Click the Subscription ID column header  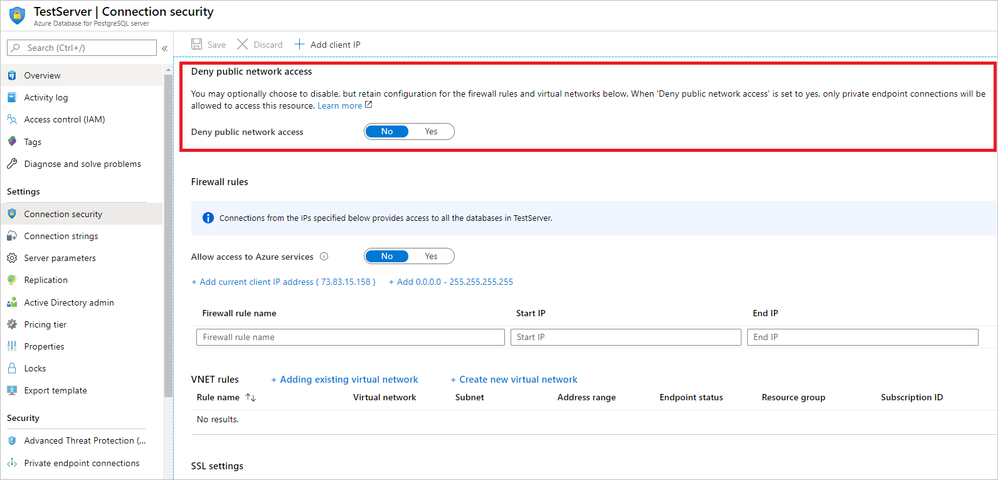(911, 397)
